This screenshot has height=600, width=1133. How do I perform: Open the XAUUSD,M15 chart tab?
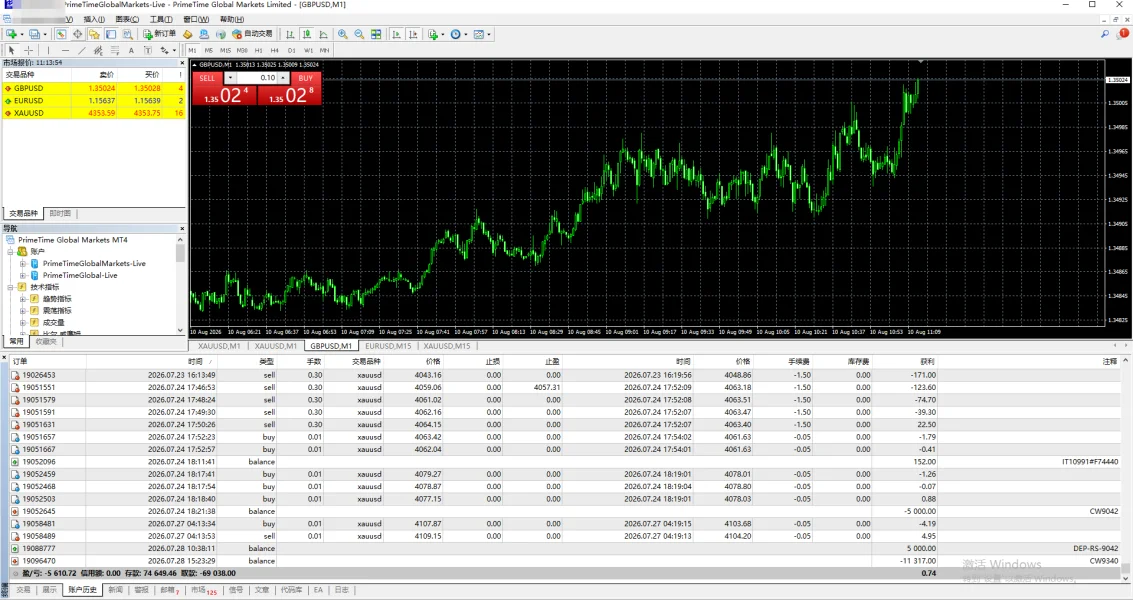(447, 346)
